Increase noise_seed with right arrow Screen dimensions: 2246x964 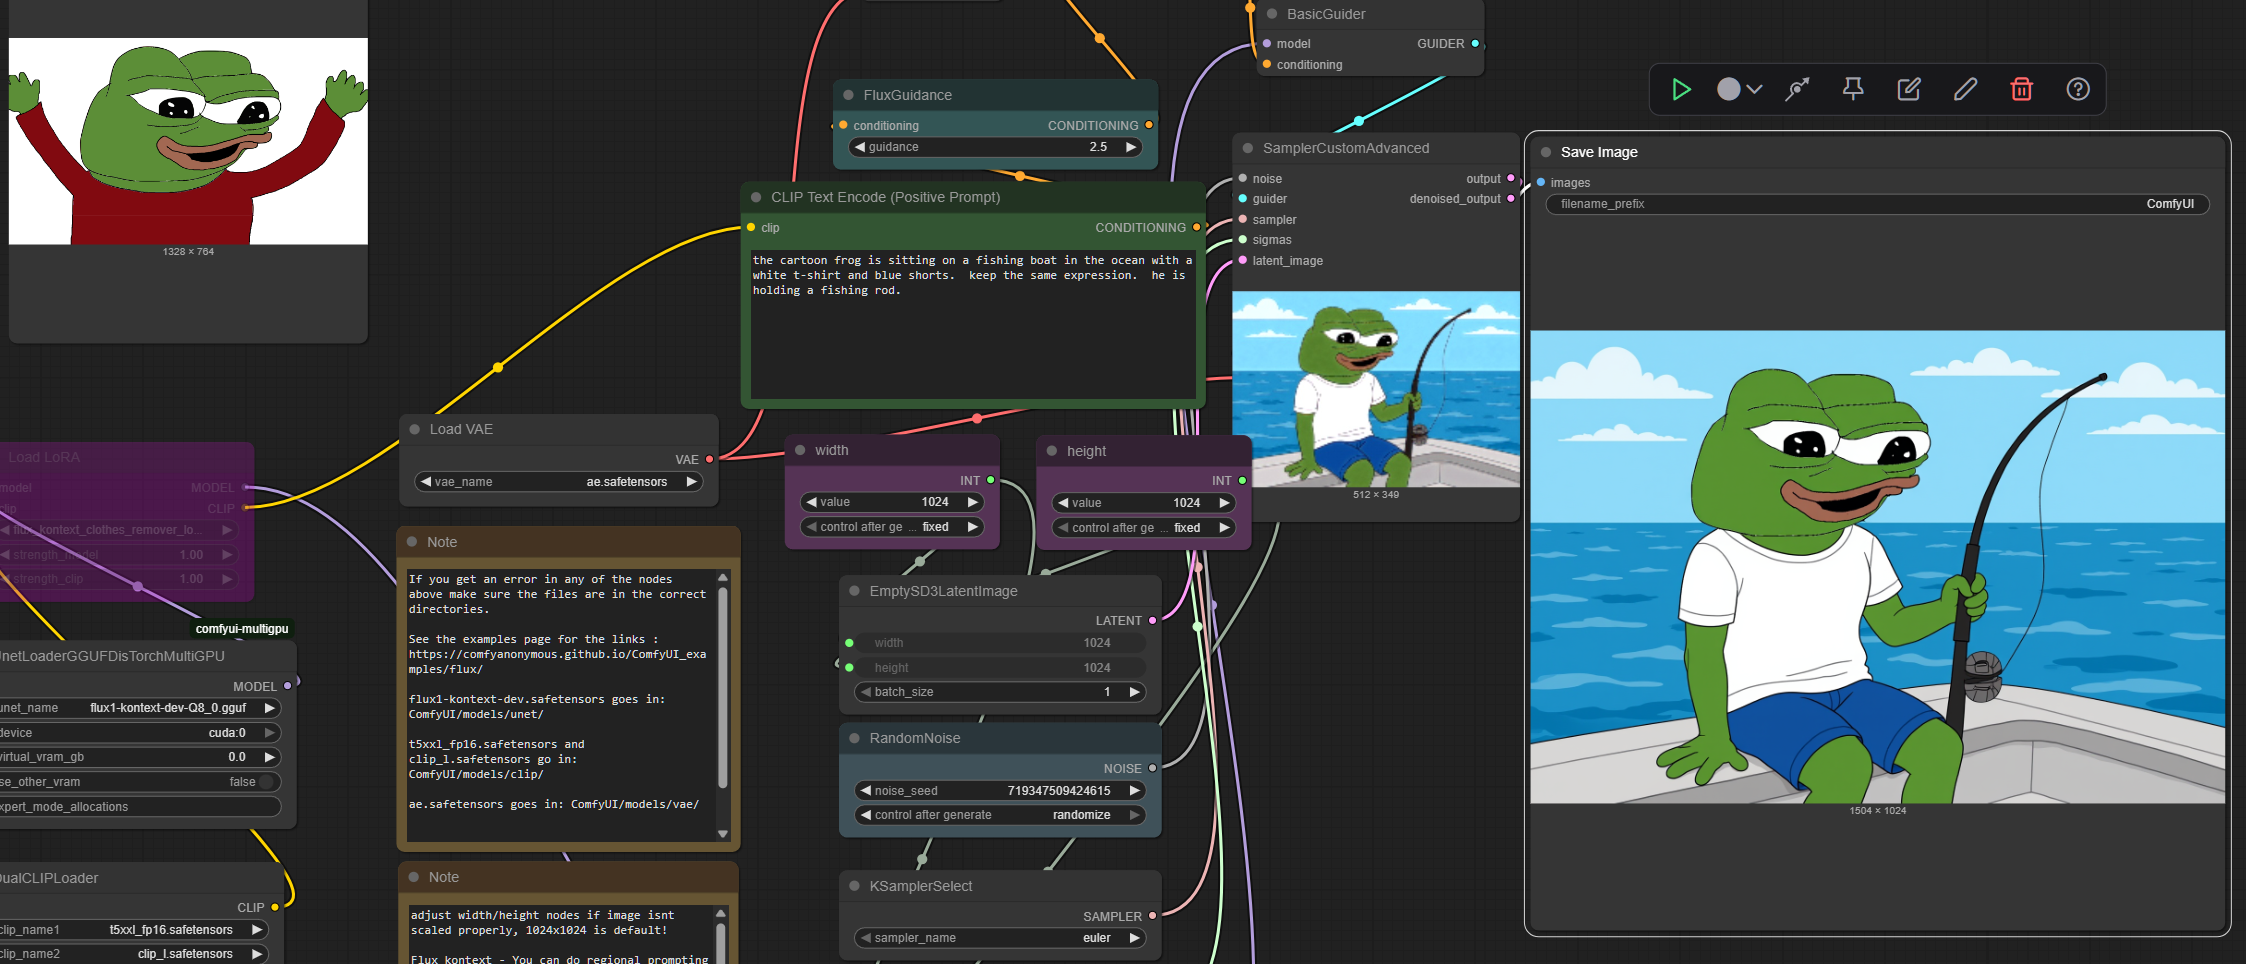click(1134, 791)
